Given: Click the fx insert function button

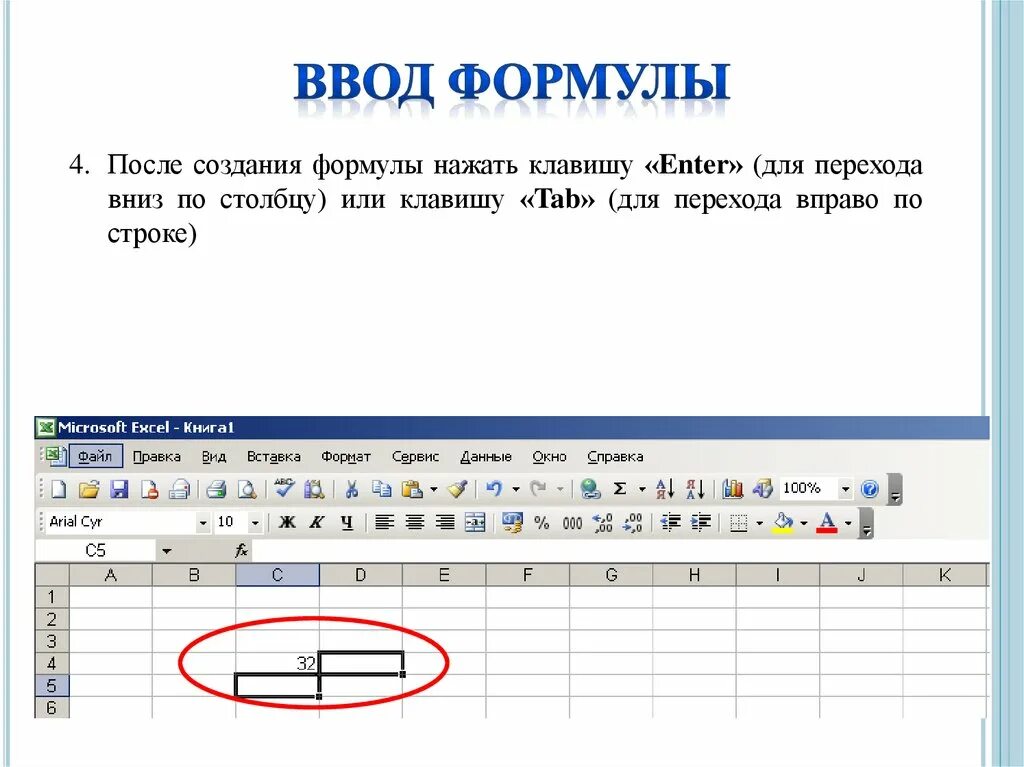Looking at the screenshot, I should coord(241,551).
